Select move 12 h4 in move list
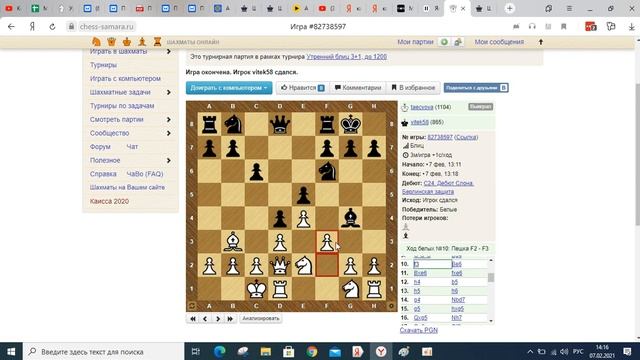The height and width of the screenshot is (360, 640). [417, 282]
